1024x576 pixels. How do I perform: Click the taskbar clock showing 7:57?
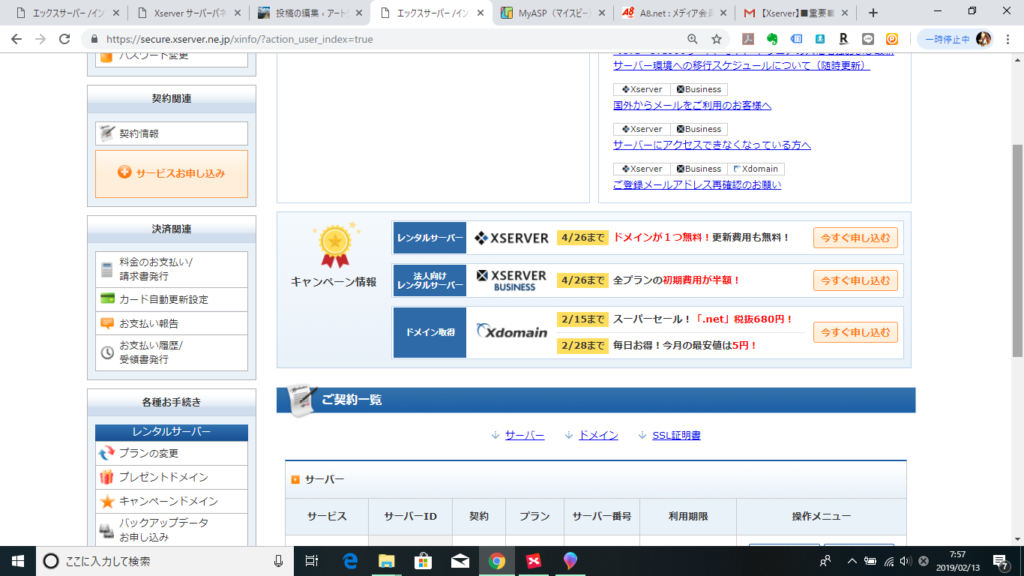pos(958,561)
